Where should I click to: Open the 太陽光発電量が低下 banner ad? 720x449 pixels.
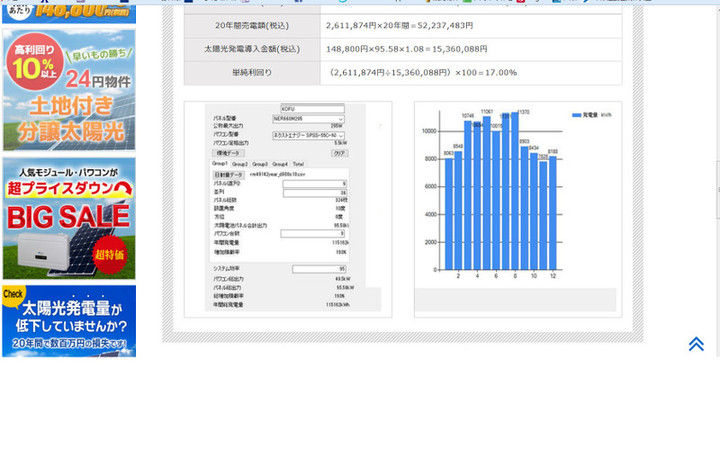coord(69,320)
